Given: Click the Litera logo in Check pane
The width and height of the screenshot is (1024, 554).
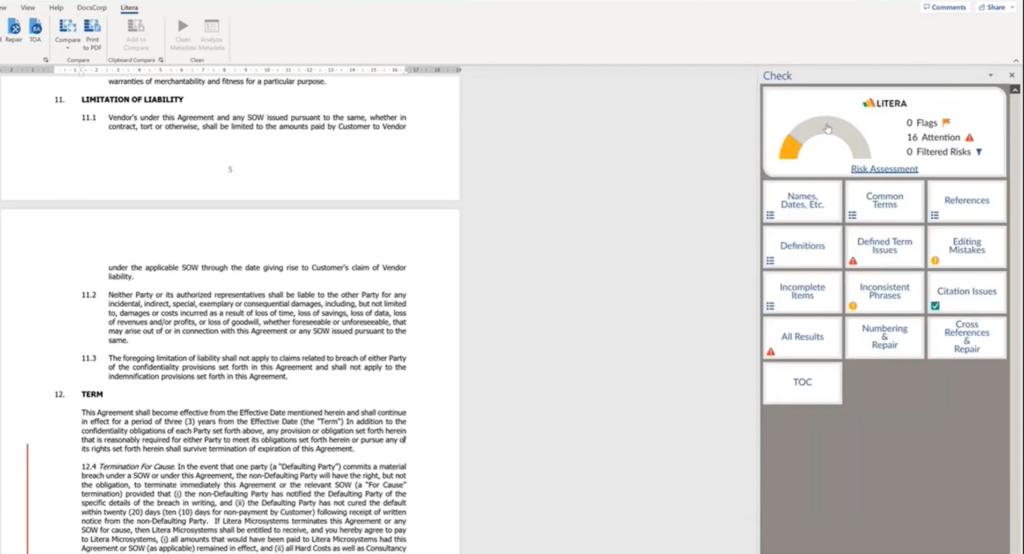Looking at the screenshot, I should pos(884,103).
